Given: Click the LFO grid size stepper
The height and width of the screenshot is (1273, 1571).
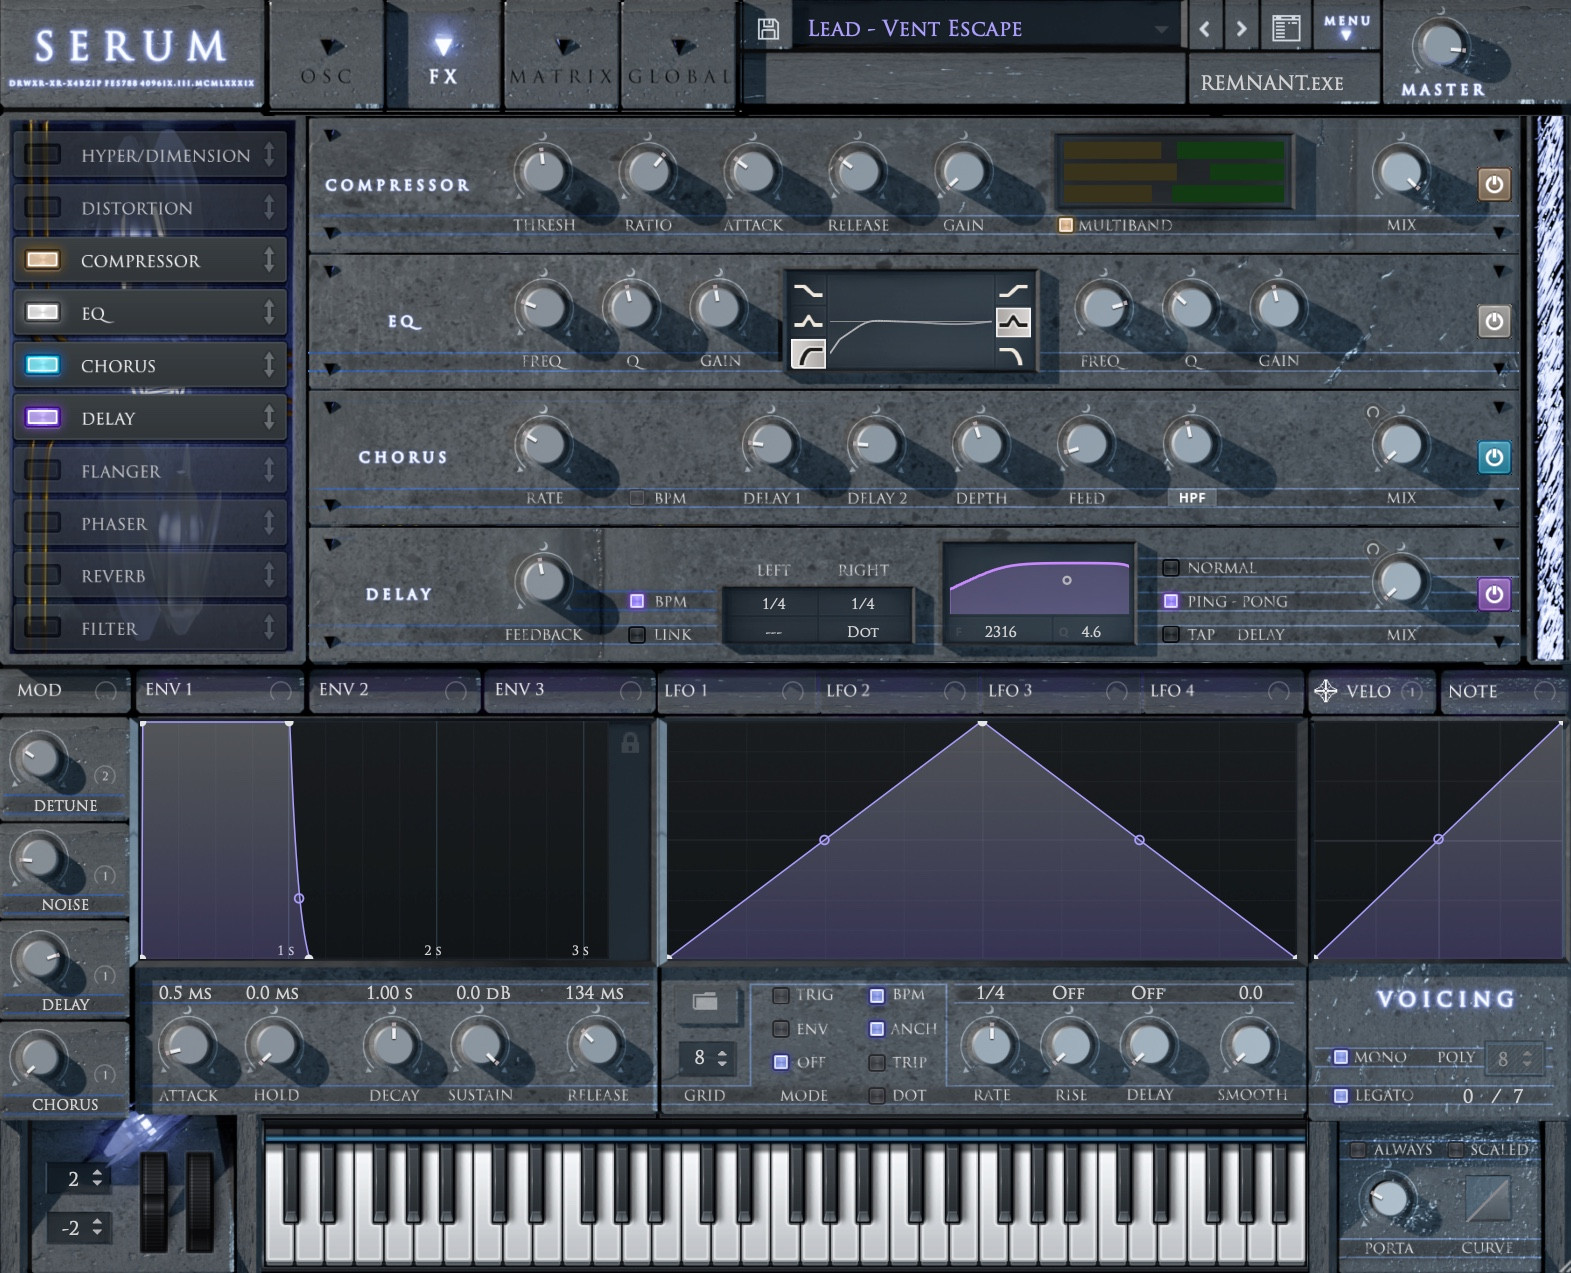Looking at the screenshot, I should [722, 1058].
